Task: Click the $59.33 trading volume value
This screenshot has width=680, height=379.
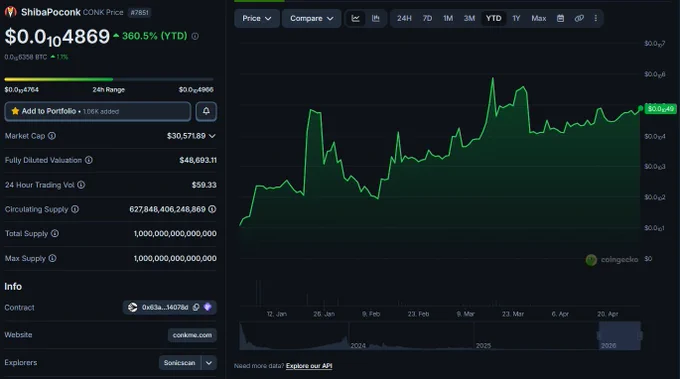Action: [x=204, y=185]
